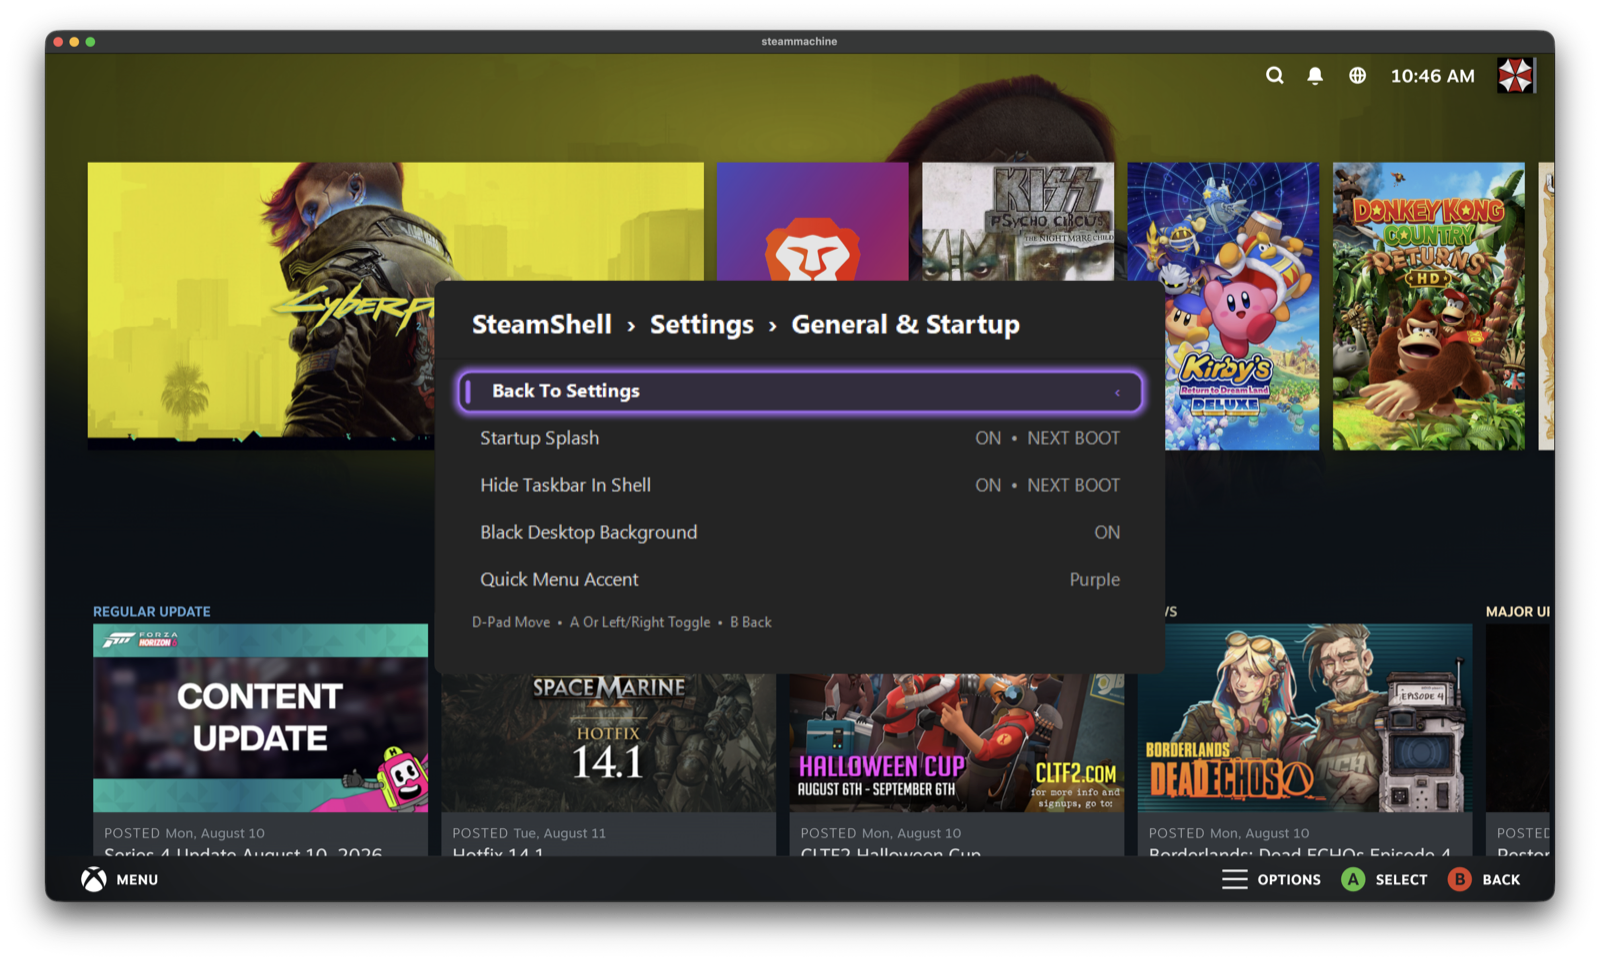This screenshot has height=961, width=1600.
Task: Click the Xbox logo Menu icon
Action: pyautogui.click(x=94, y=880)
